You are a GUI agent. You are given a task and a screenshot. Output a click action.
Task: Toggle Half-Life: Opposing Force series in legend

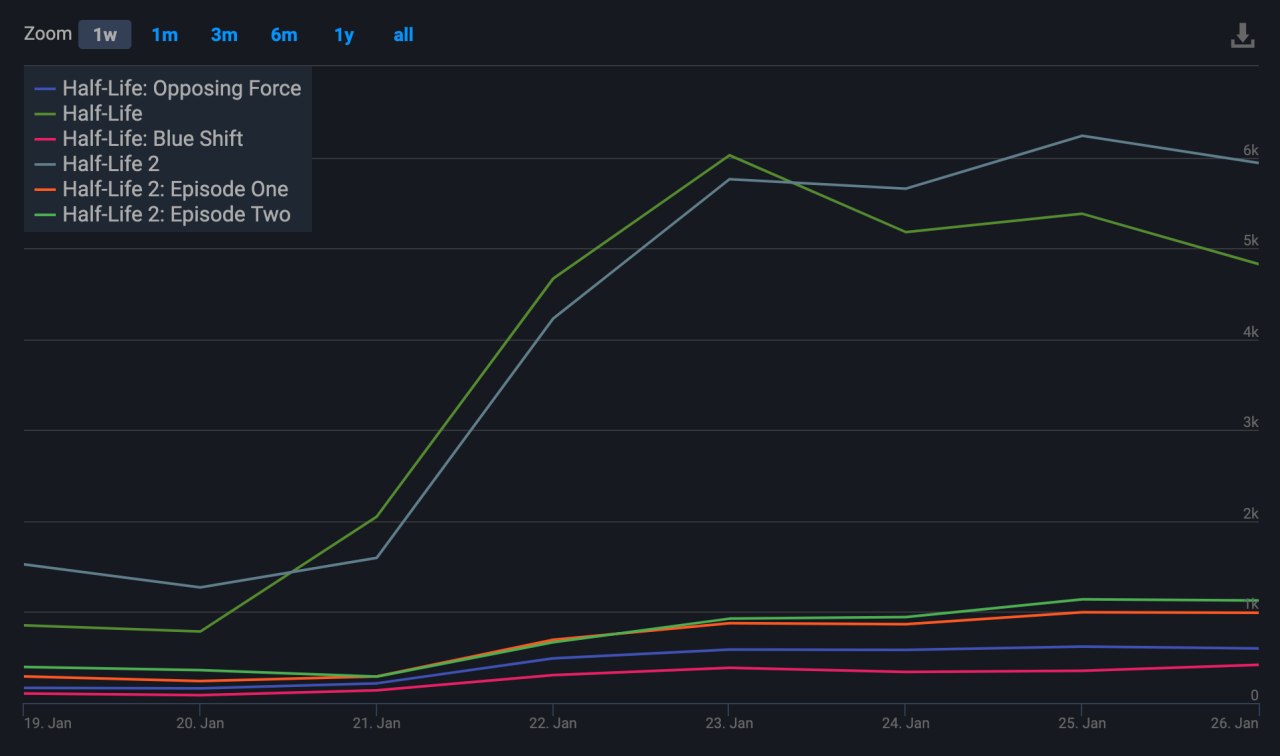[x=168, y=88]
